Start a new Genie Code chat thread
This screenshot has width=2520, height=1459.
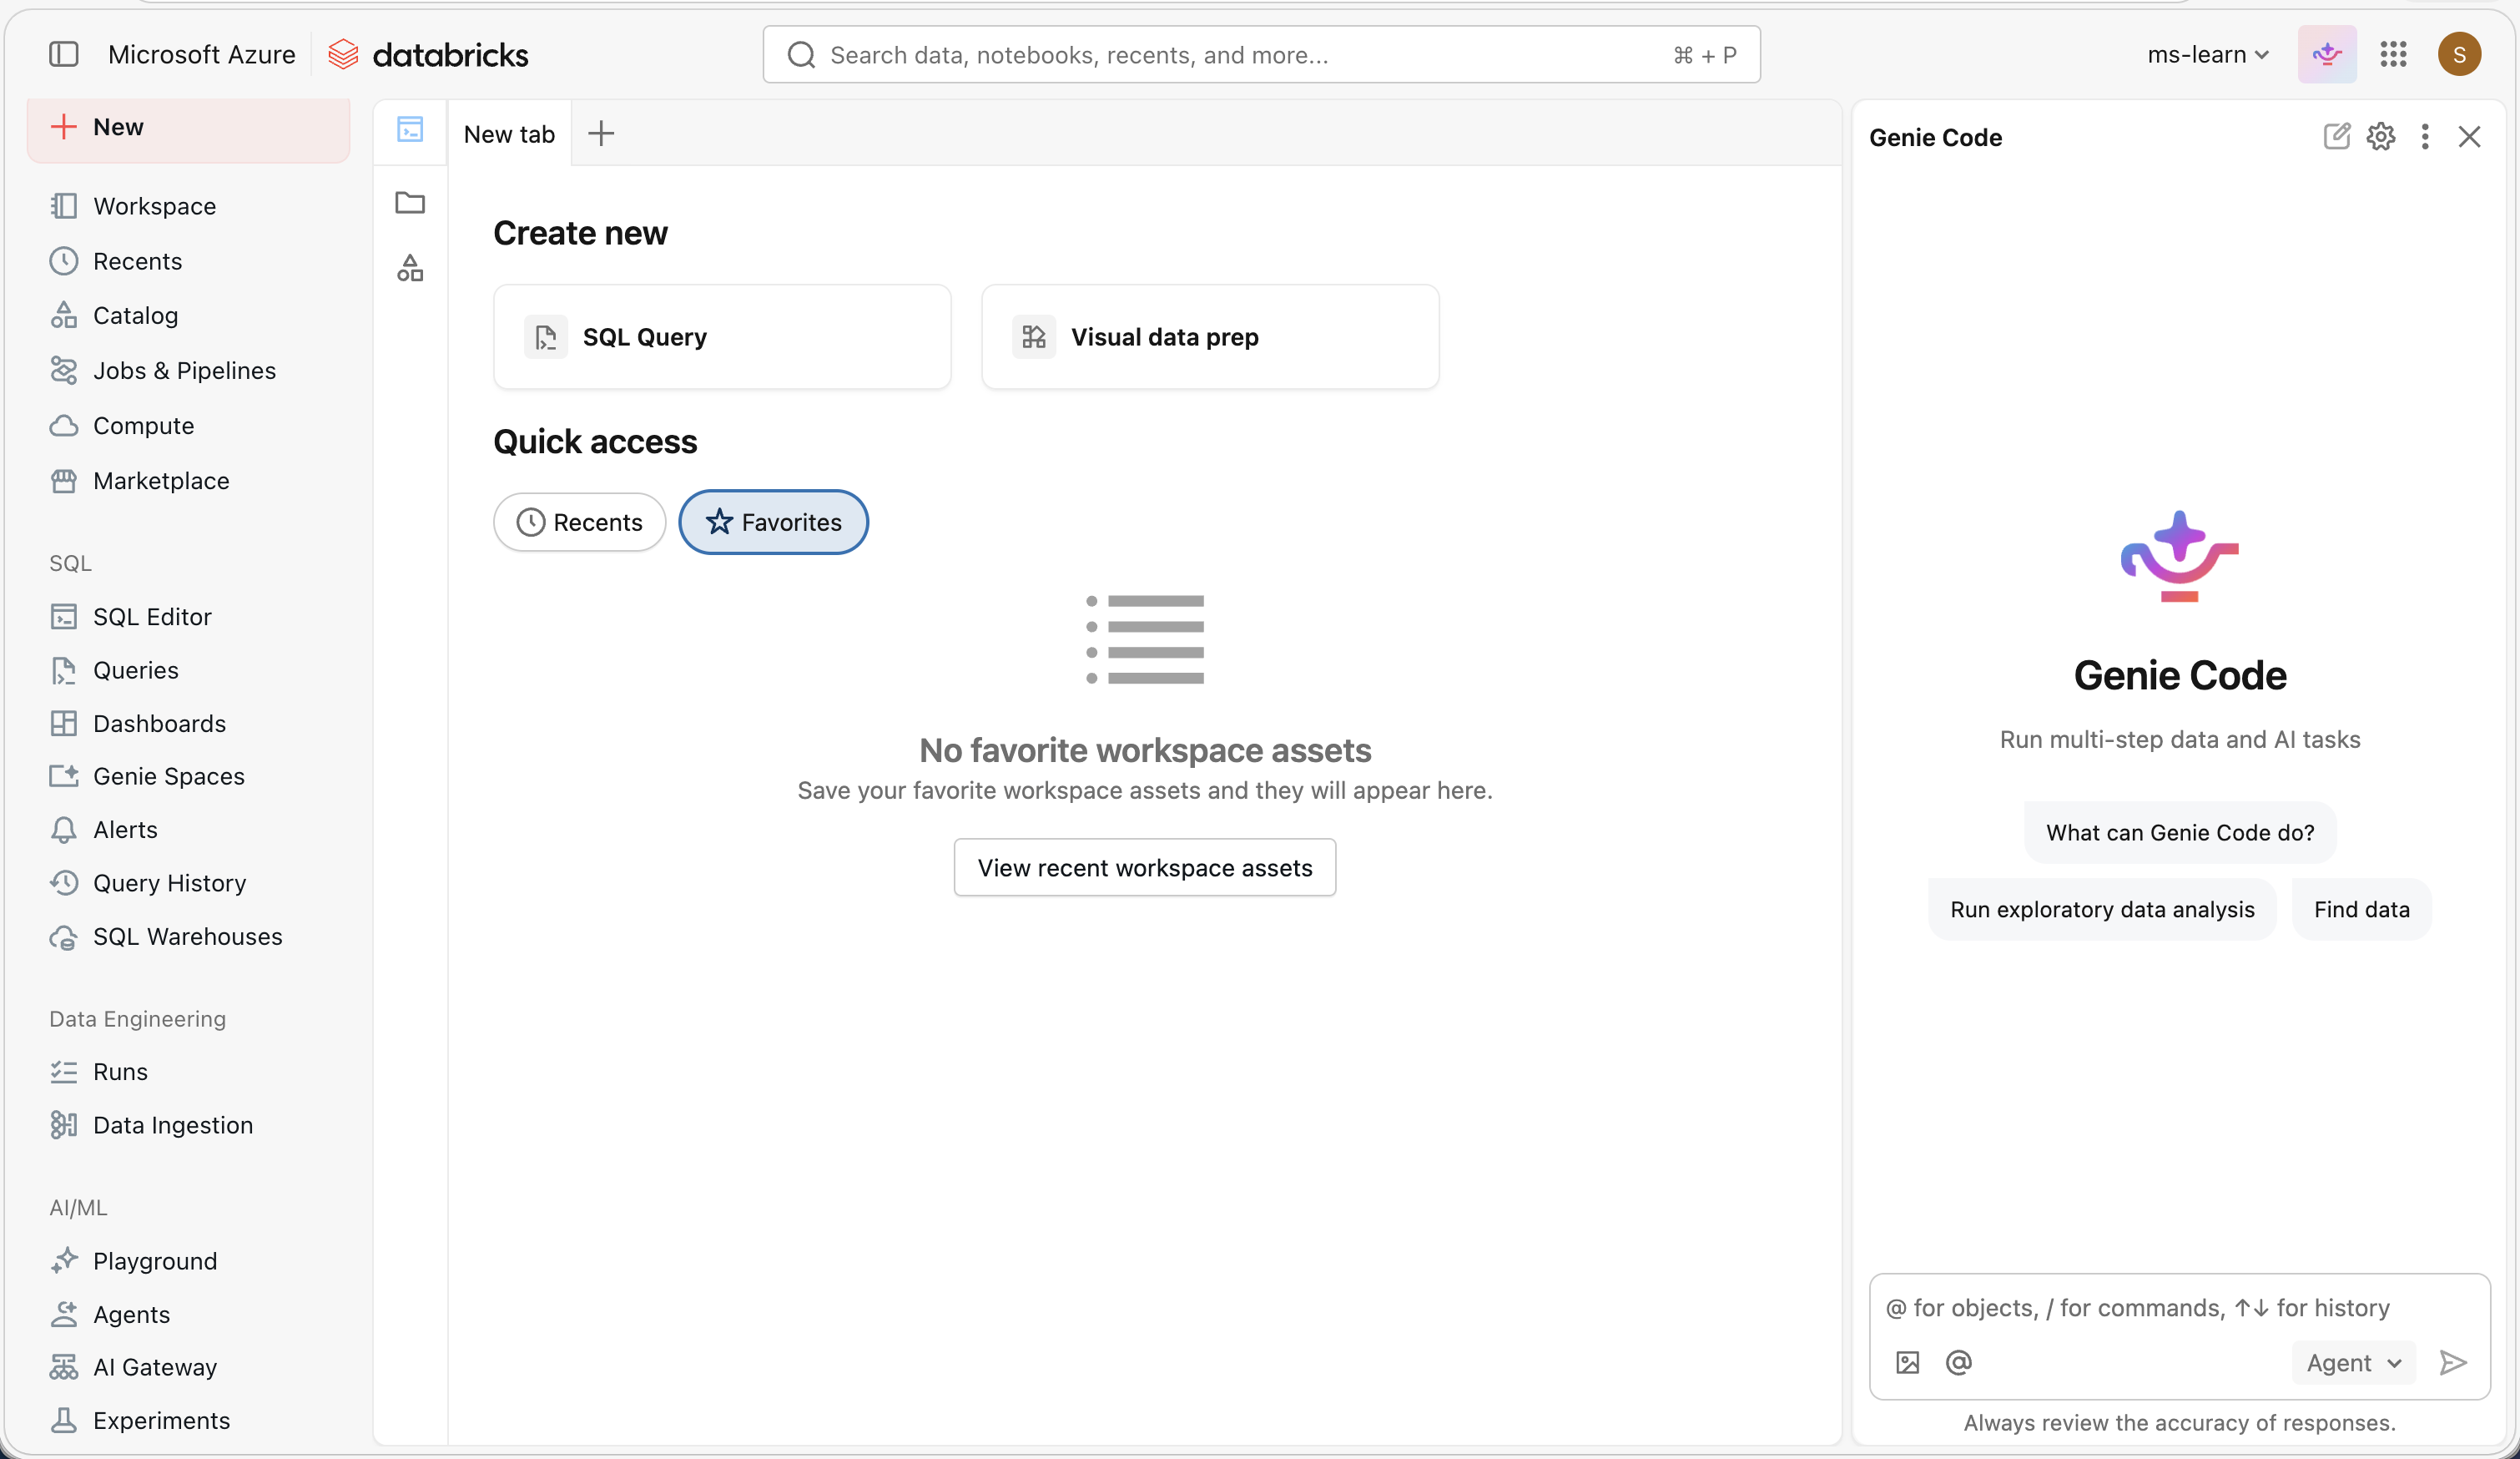[x=2337, y=136]
